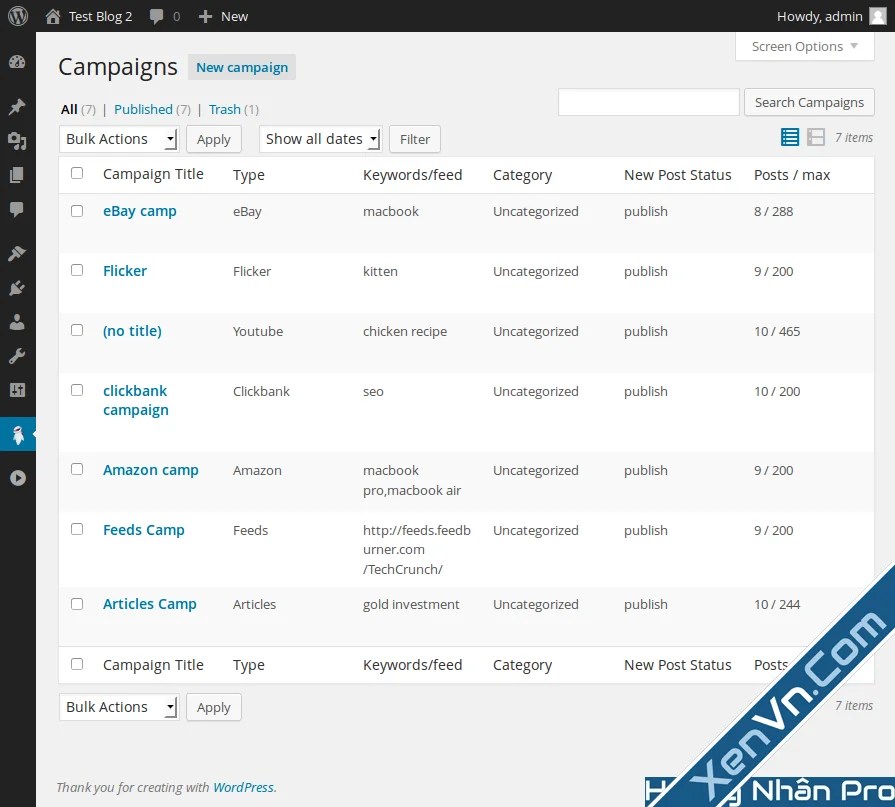This screenshot has width=895, height=807.
Task: Click the Filter button
Action: [415, 139]
